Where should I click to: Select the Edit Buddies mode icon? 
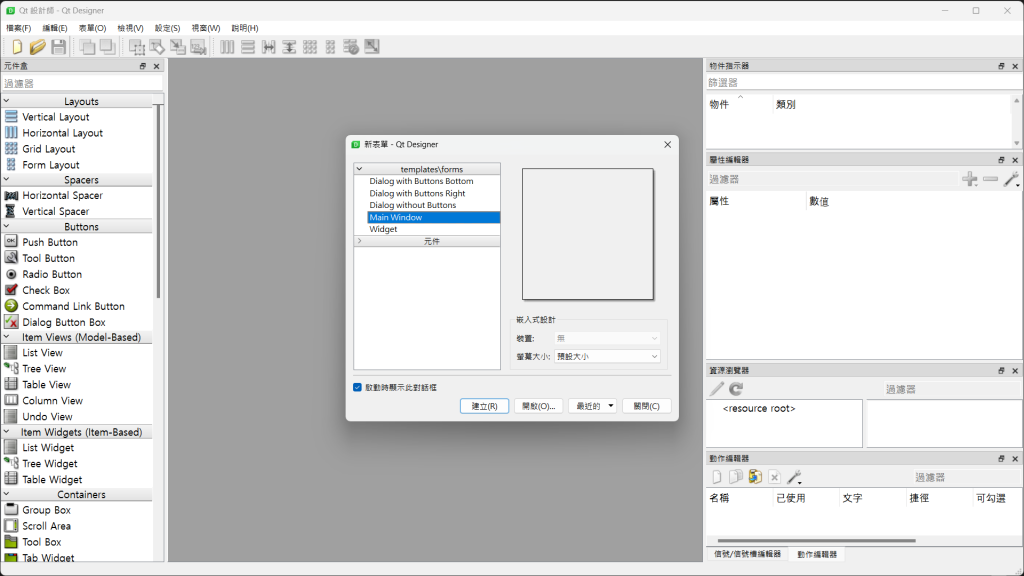coord(178,46)
